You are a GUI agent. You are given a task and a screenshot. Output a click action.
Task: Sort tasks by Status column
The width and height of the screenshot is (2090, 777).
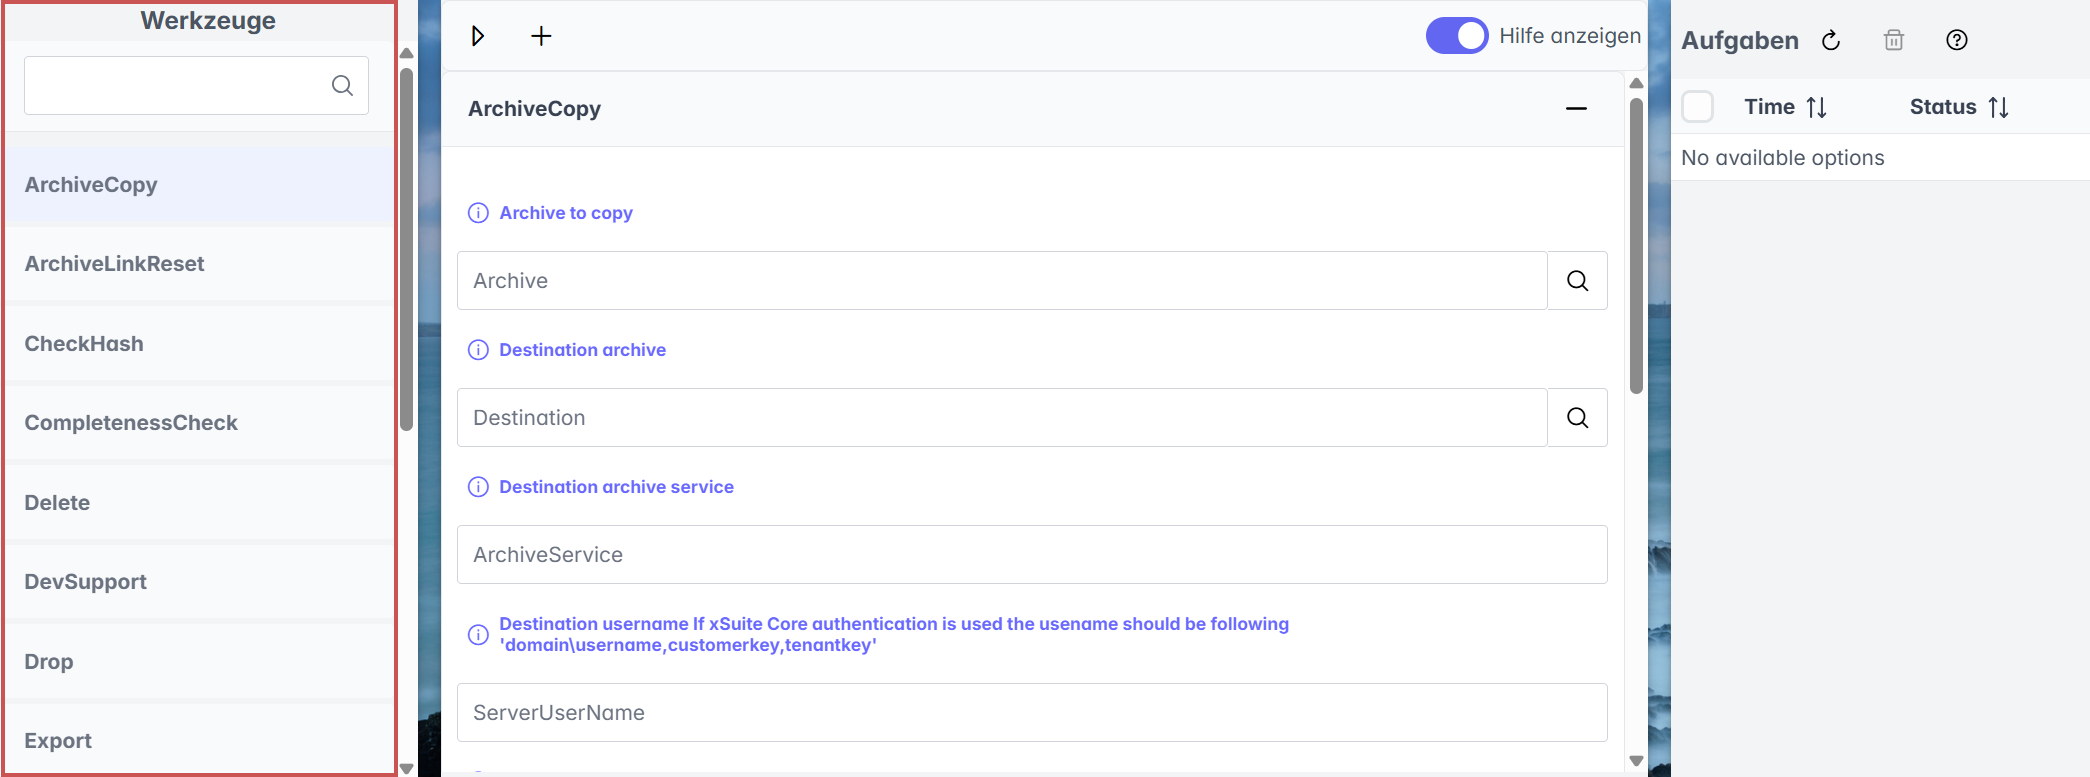[x=1998, y=107]
